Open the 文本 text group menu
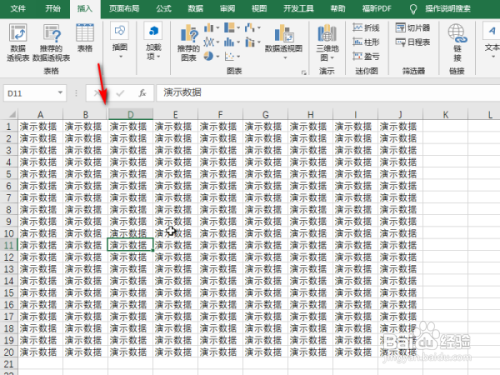 [x=492, y=41]
